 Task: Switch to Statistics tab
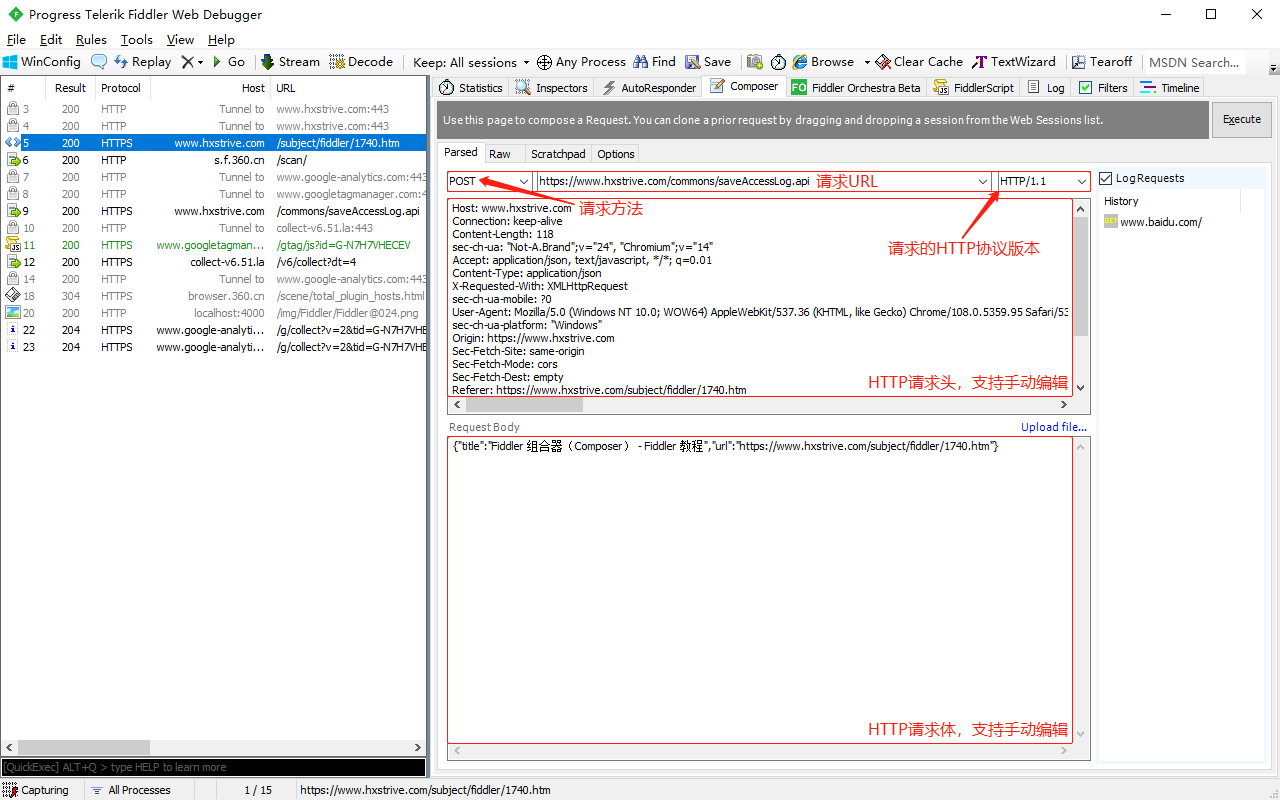[471, 88]
